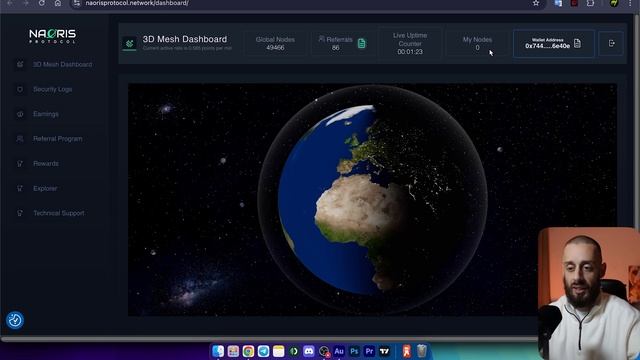
Task: Go forward in the browser
Action: tap(26, 3)
